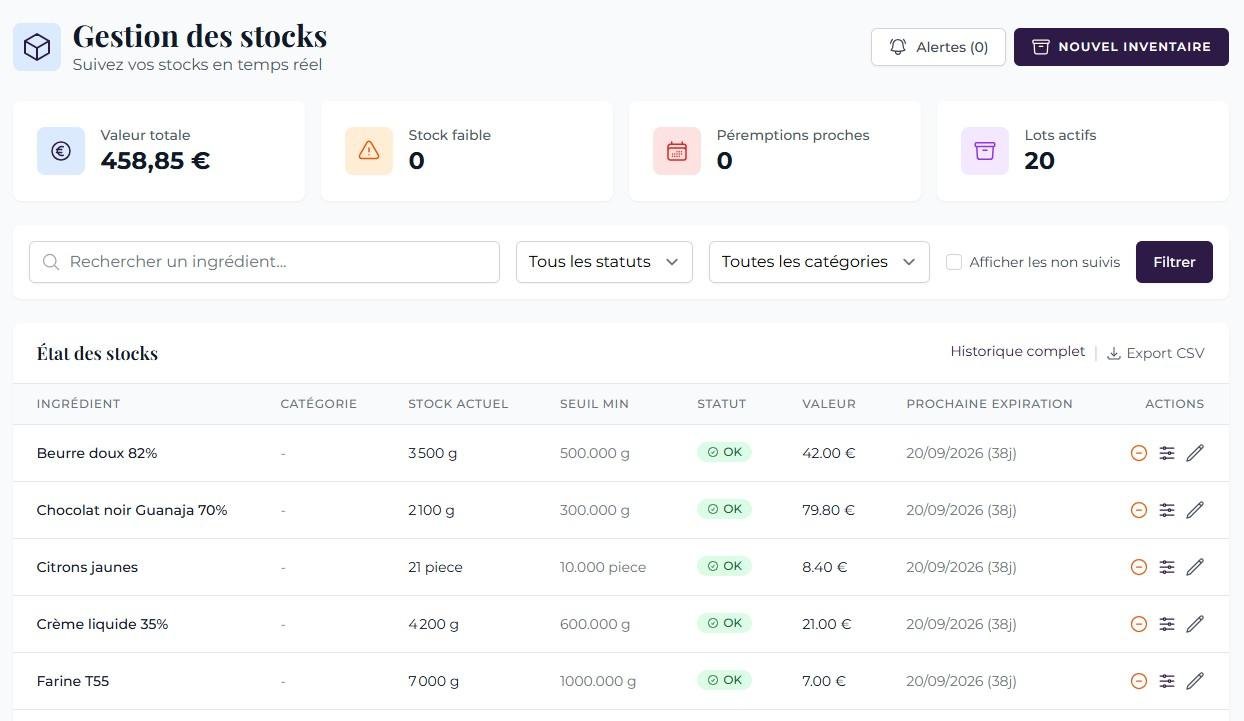Open the Alertes (0) notifications

(938, 47)
